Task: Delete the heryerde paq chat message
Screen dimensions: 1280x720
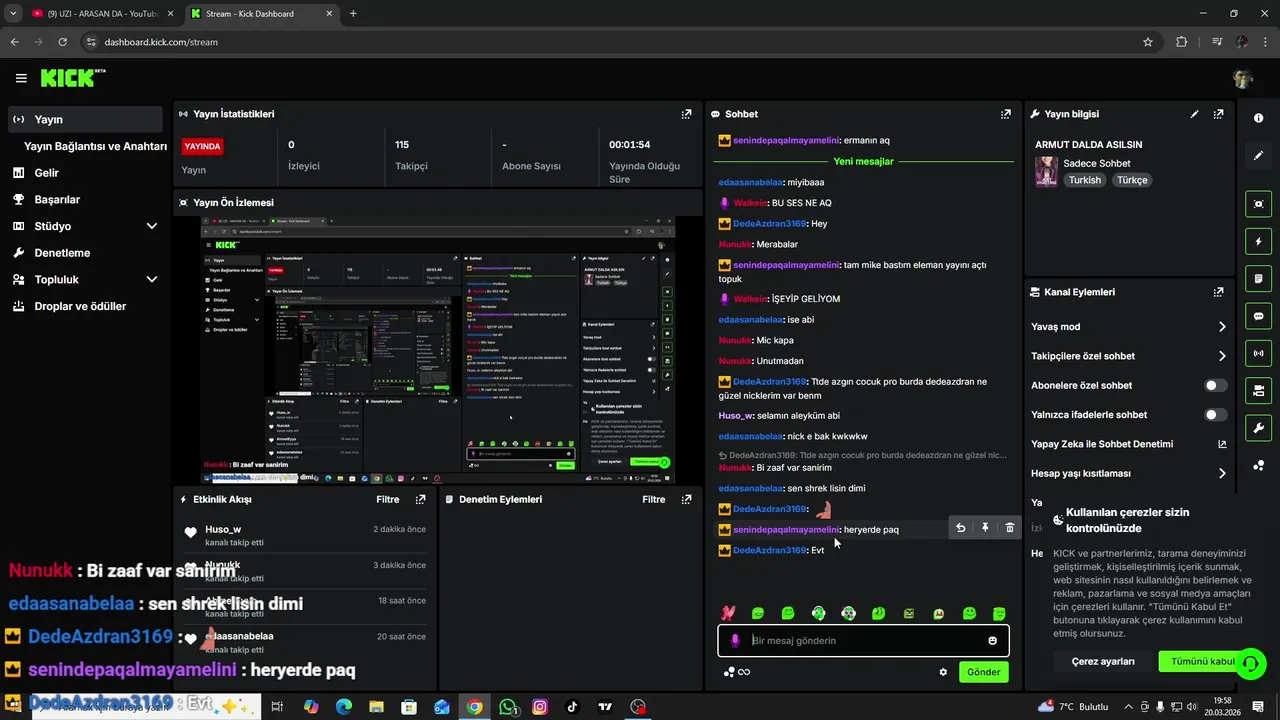Action: click(x=1009, y=528)
